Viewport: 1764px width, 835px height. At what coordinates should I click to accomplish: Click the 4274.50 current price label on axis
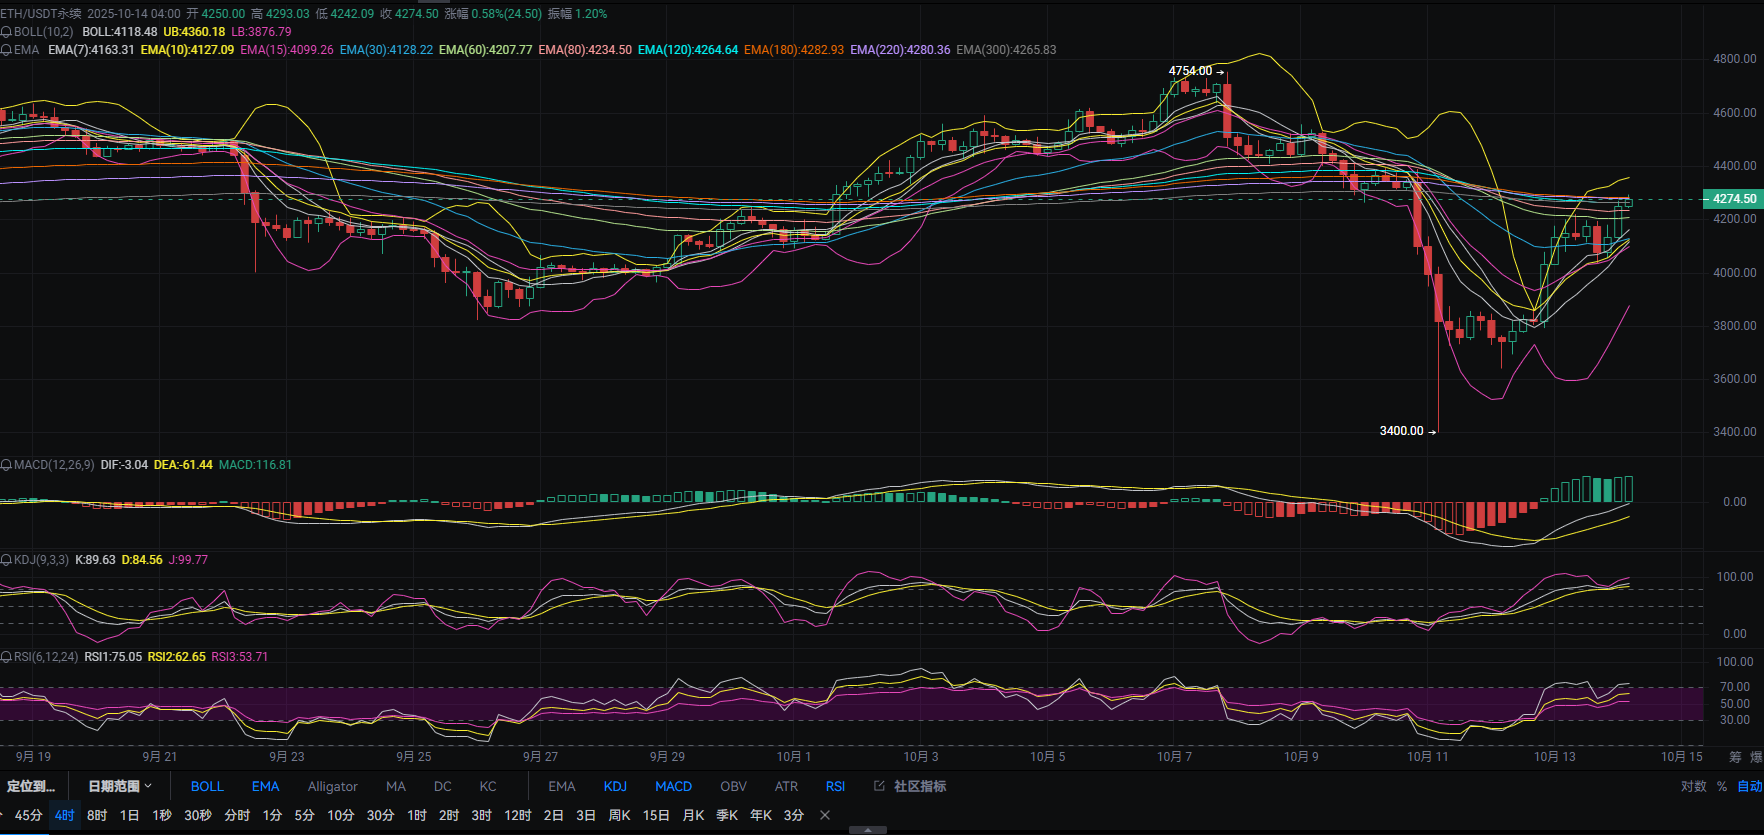pos(1733,199)
